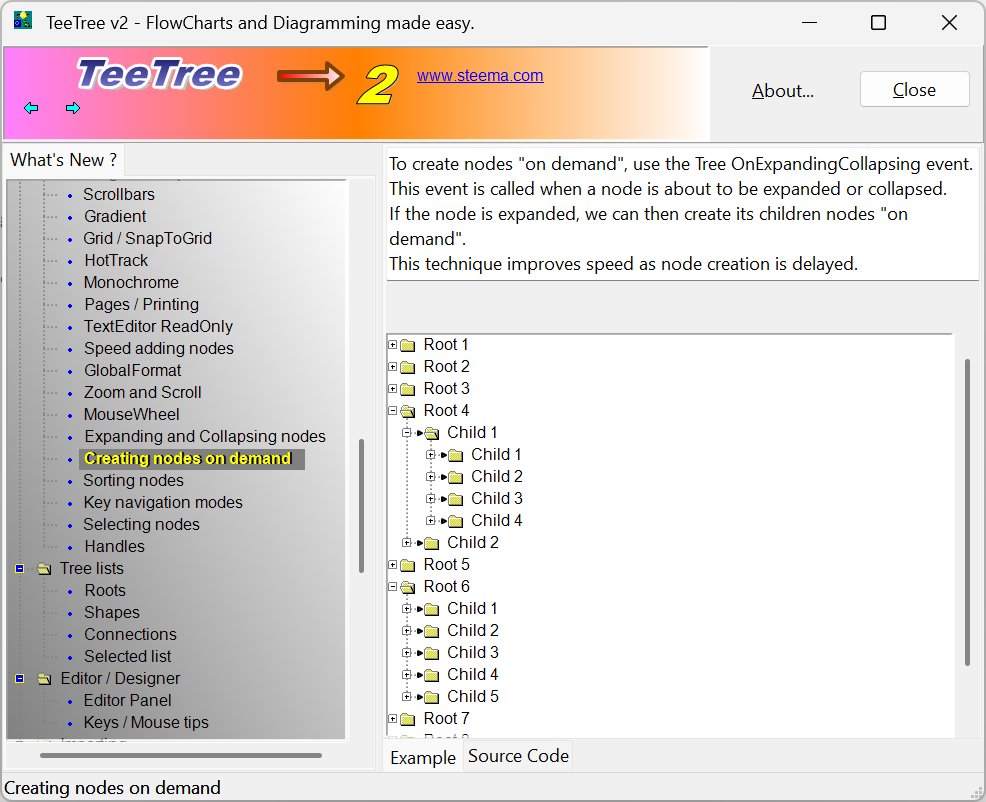Open Sorting nodes topic
This screenshot has height=802, width=986.
133,481
